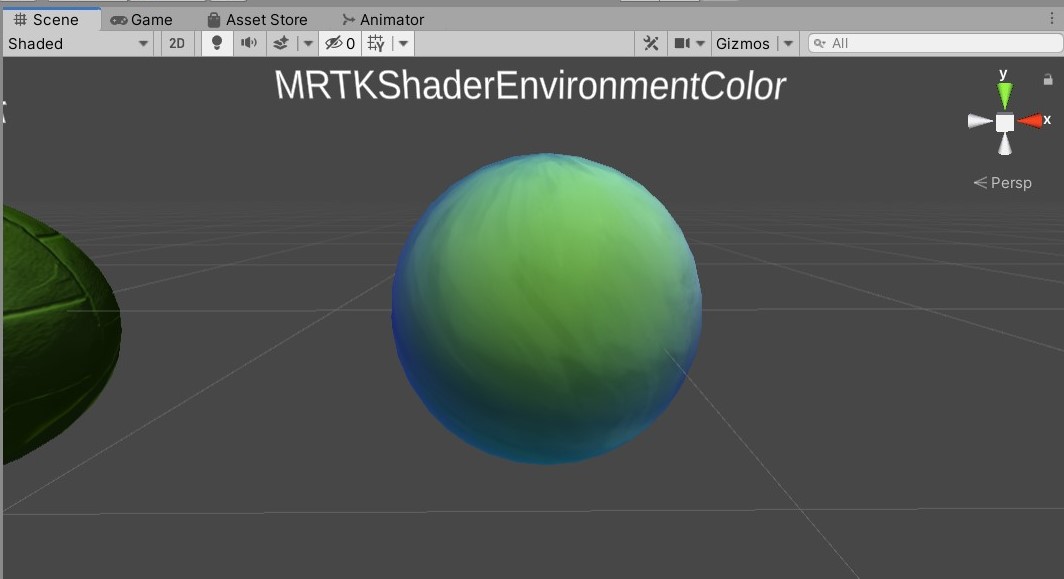Toggle scene grid visibility icon
1064x579 pixels.
(376, 43)
